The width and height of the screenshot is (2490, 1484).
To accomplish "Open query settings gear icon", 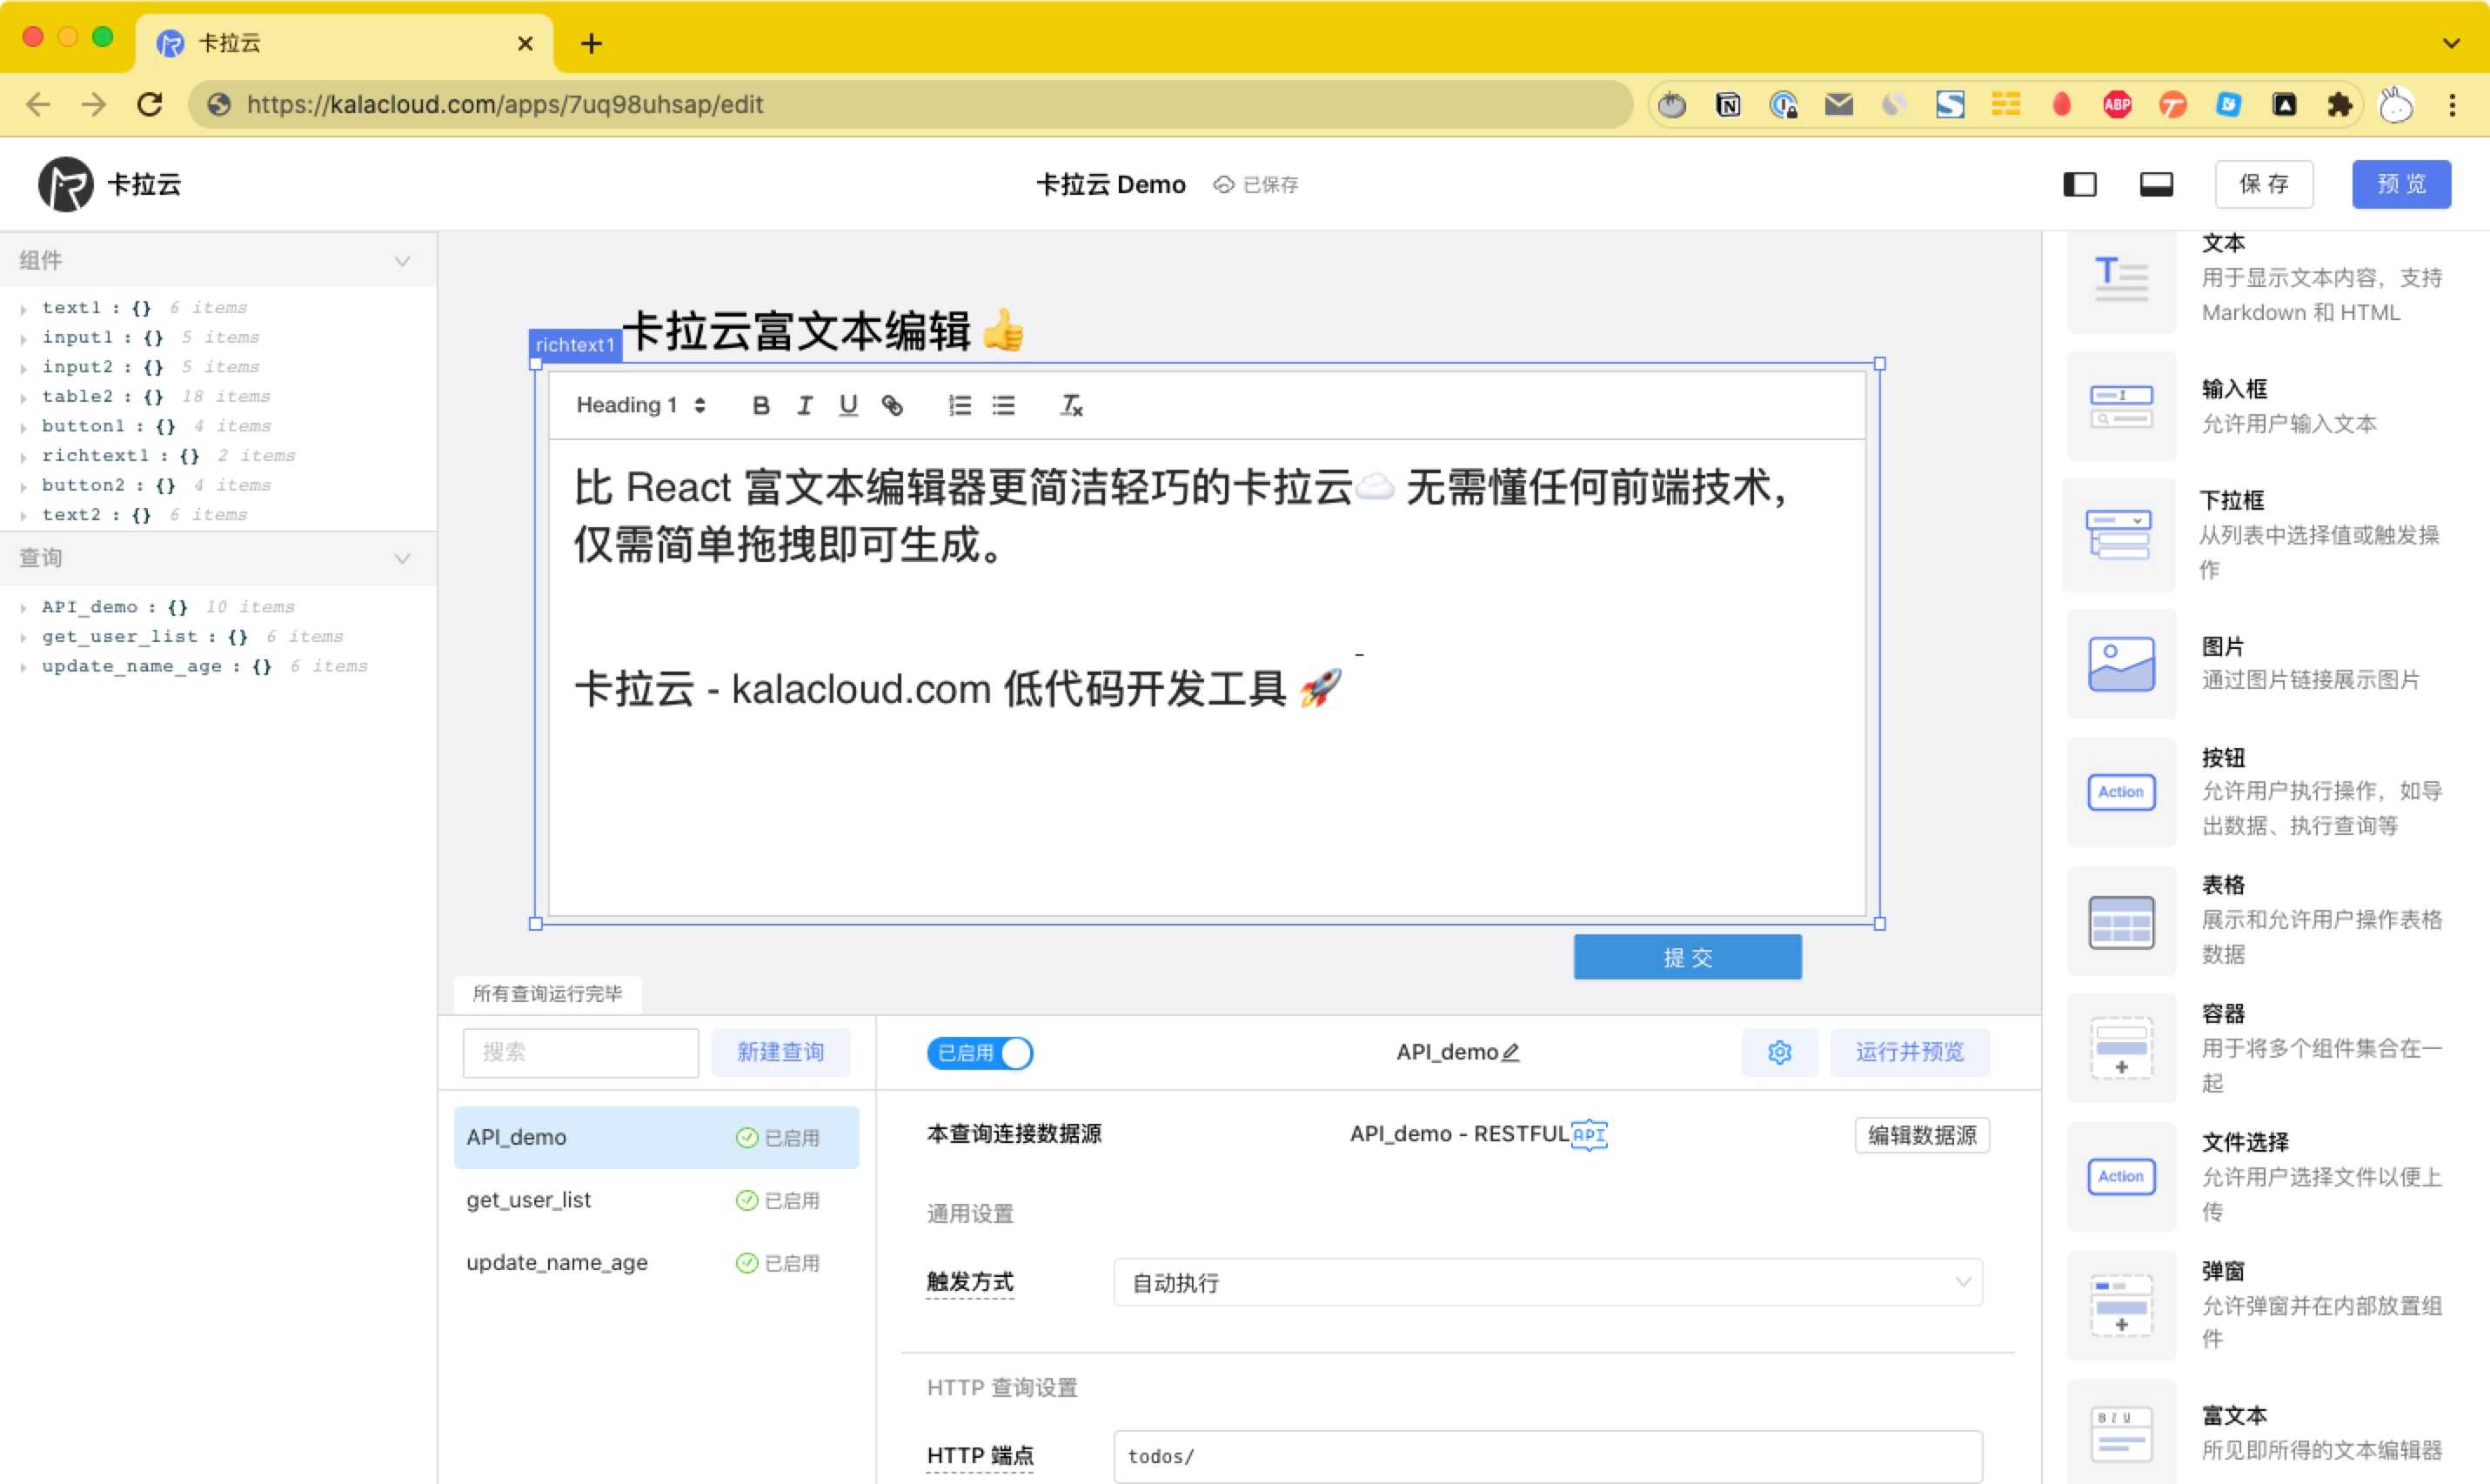I will pos(1779,1052).
